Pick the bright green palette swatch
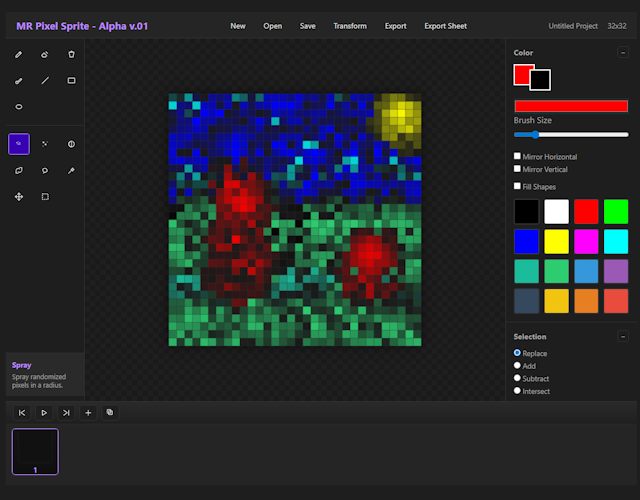This screenshot has width=640, height=500. (x=616, y=211)
